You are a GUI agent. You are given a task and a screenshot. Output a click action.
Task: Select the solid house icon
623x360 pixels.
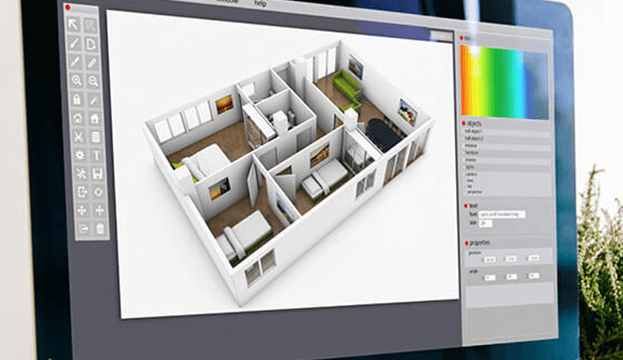click(x=95, y=118)
